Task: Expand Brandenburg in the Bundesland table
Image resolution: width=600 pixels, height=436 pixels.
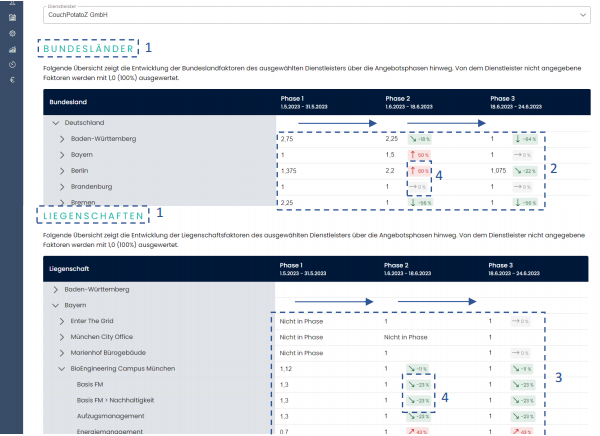Action: pyautogui.click(x=62, y=187)
